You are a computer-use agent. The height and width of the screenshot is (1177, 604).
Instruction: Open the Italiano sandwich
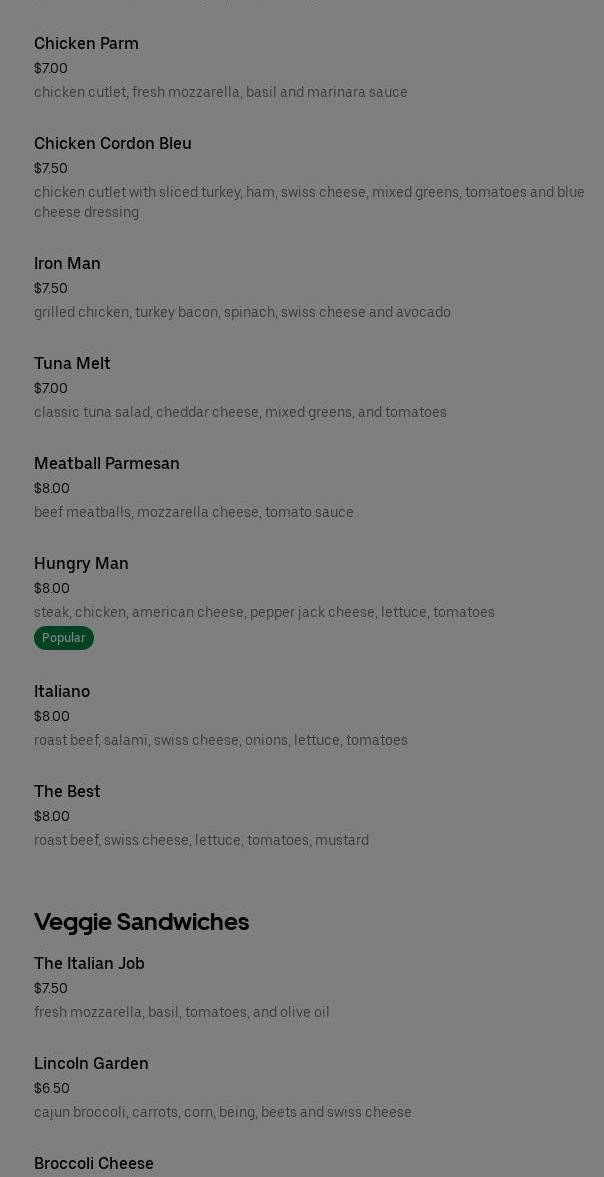62,692
